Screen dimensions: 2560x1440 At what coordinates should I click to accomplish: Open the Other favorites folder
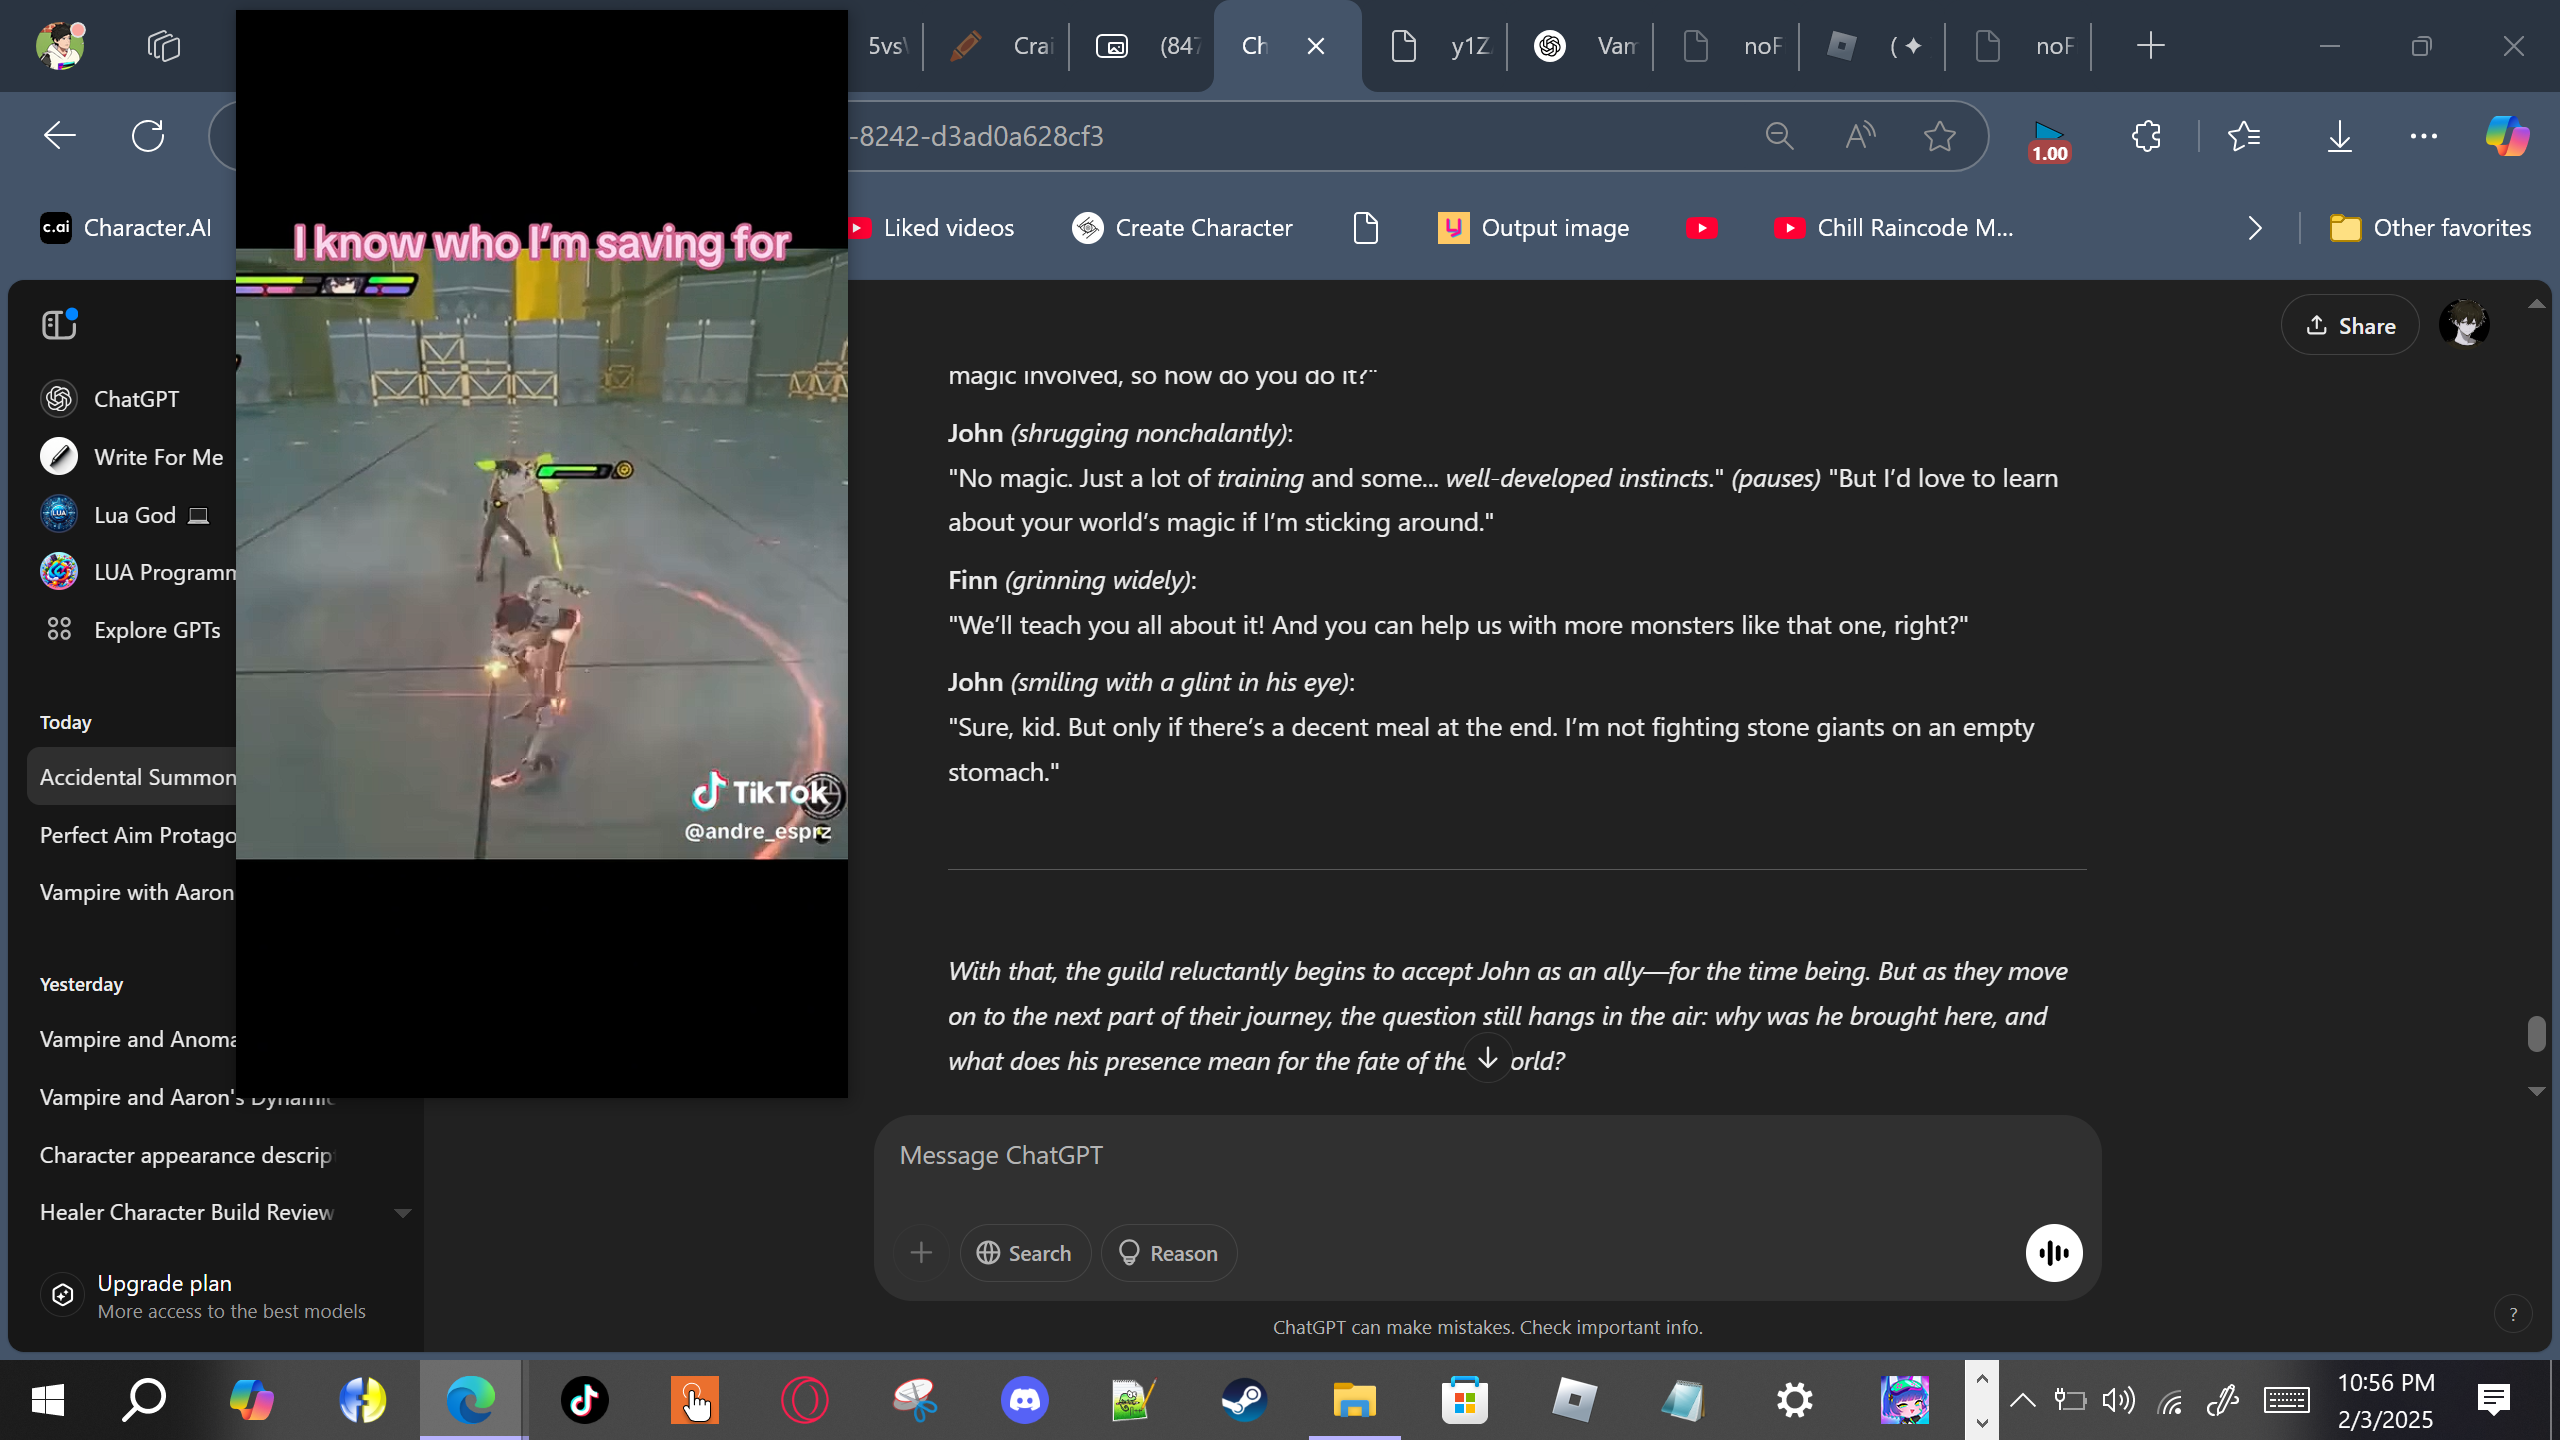click(2430, 228)
